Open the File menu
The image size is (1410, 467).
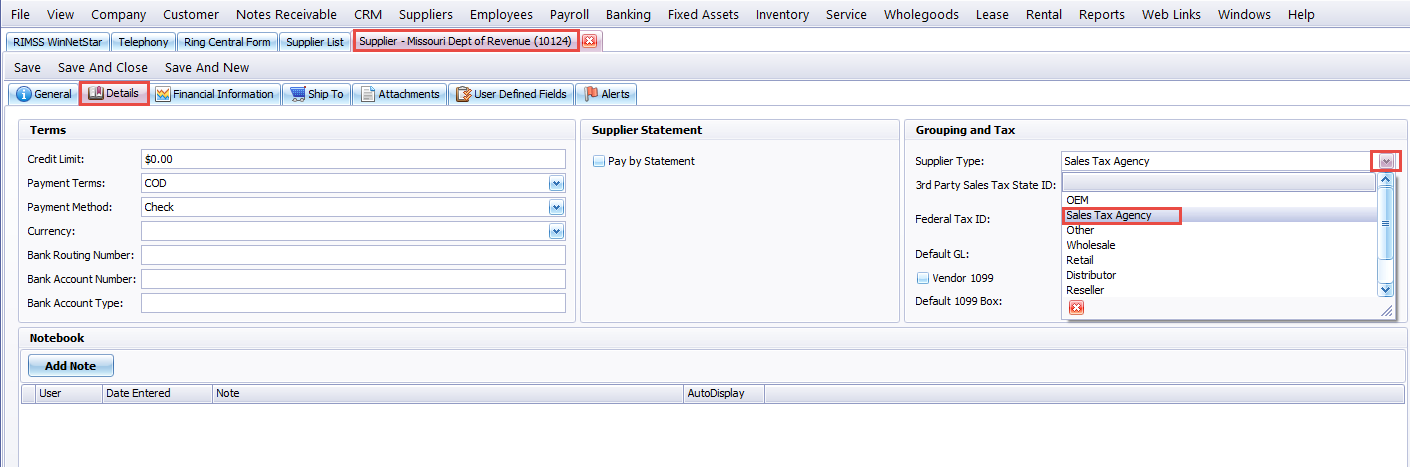tap(21, 15)
